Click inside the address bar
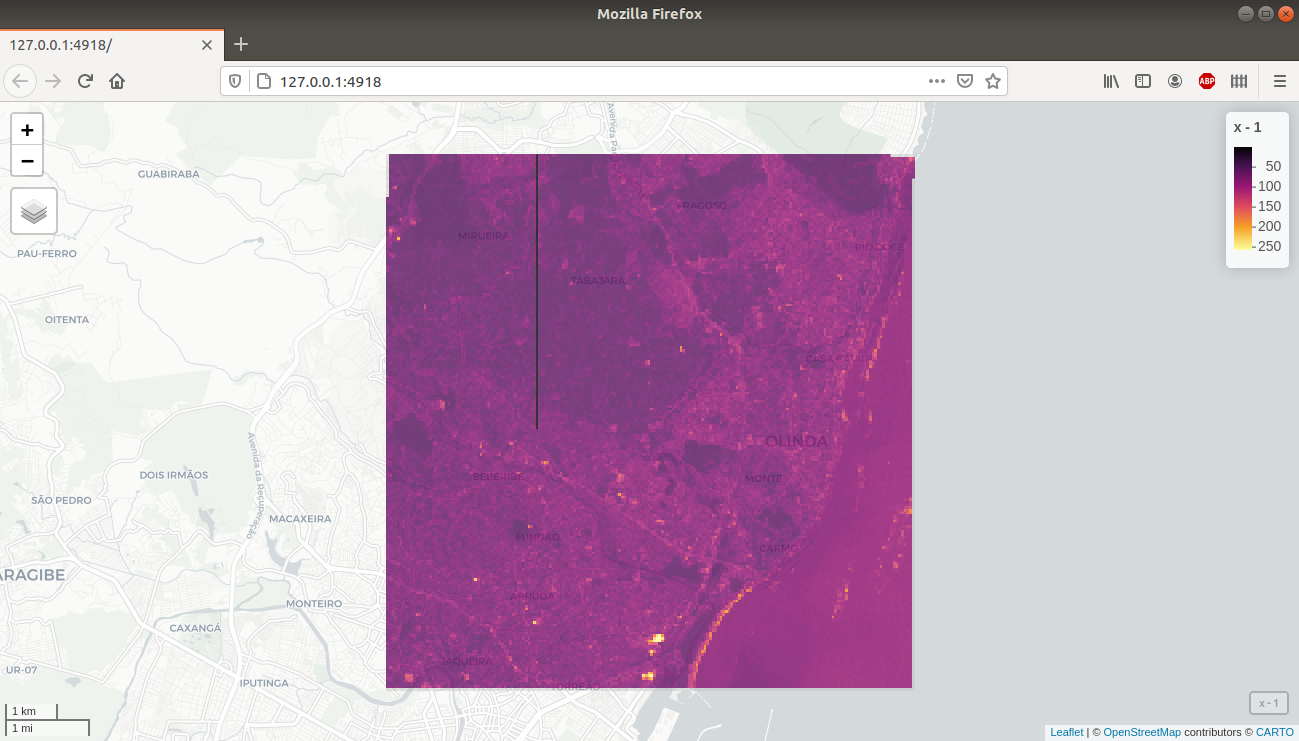 pyautogui.click(x=500, y=81)
